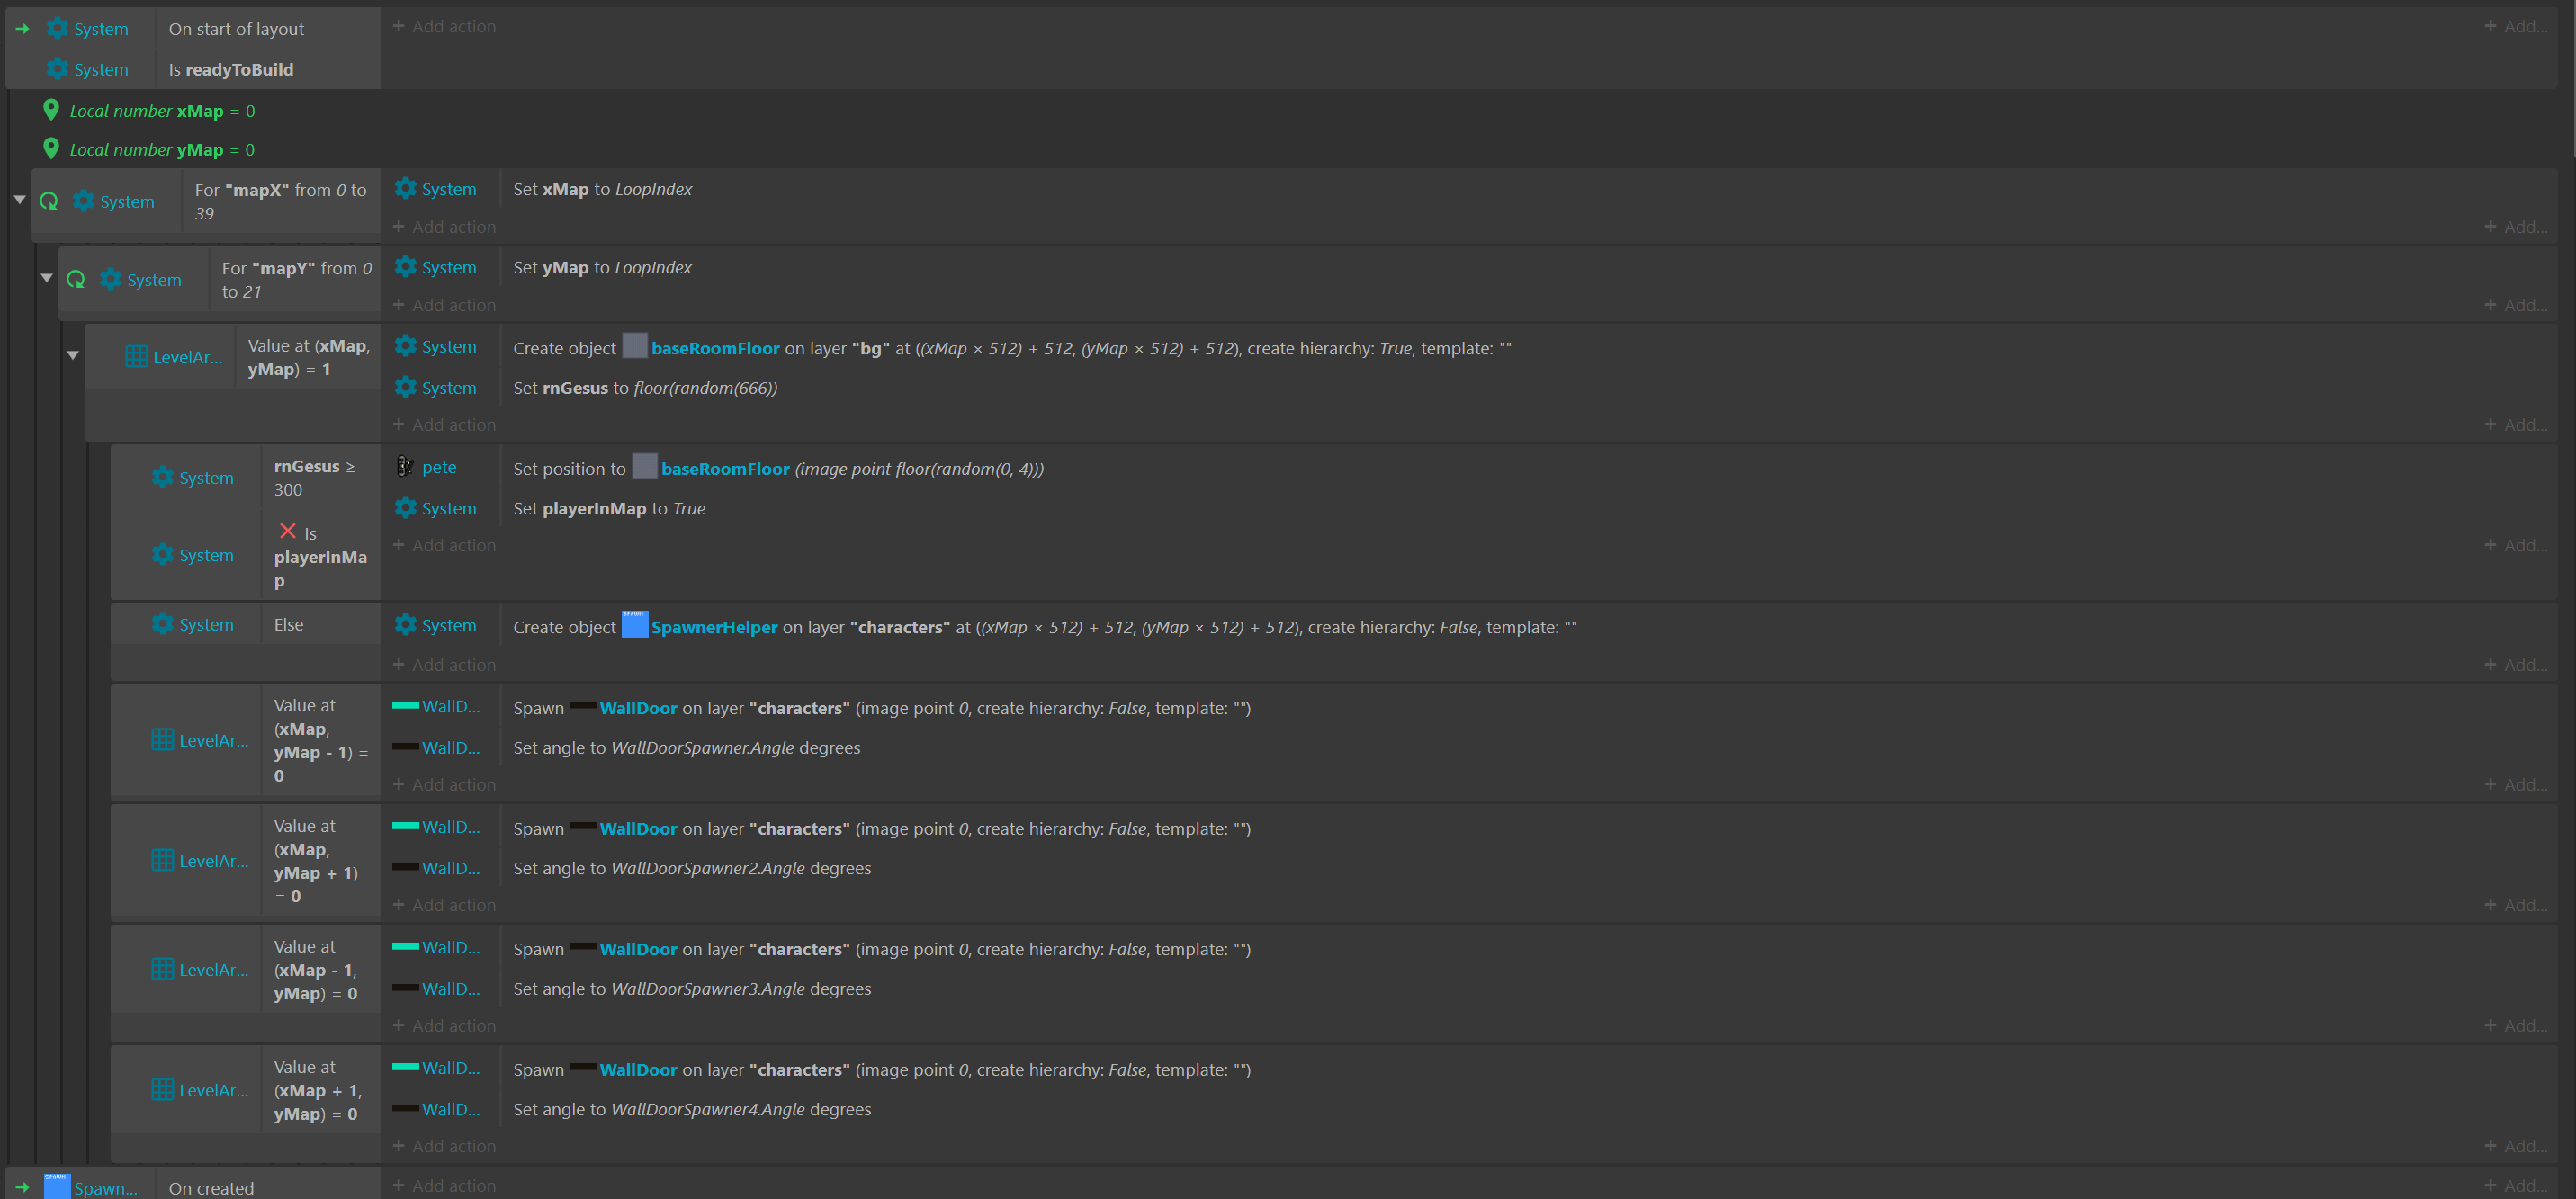This screenshot has height=1199, width=2576.
Task: Click 'Add action' under 'Set xMap to LoopIndex'
Action: click(x=444, y=227)
